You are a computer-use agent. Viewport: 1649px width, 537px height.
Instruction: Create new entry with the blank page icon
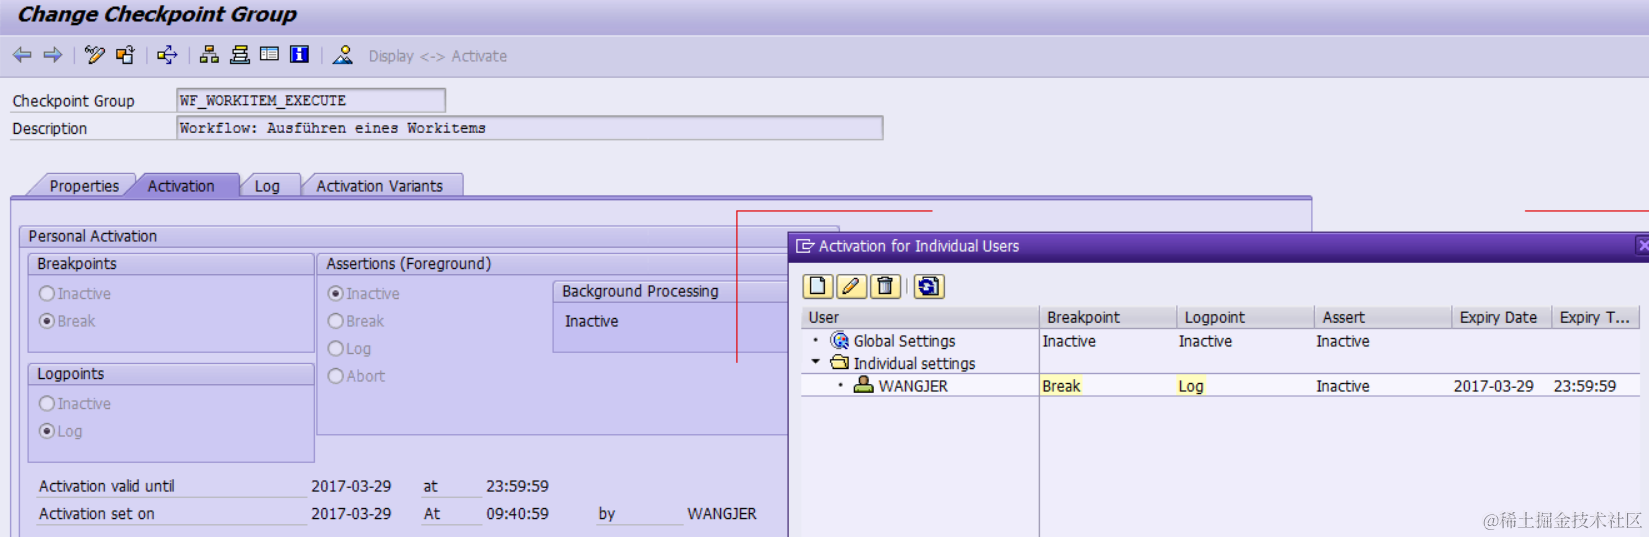click(x=818, y=287)
